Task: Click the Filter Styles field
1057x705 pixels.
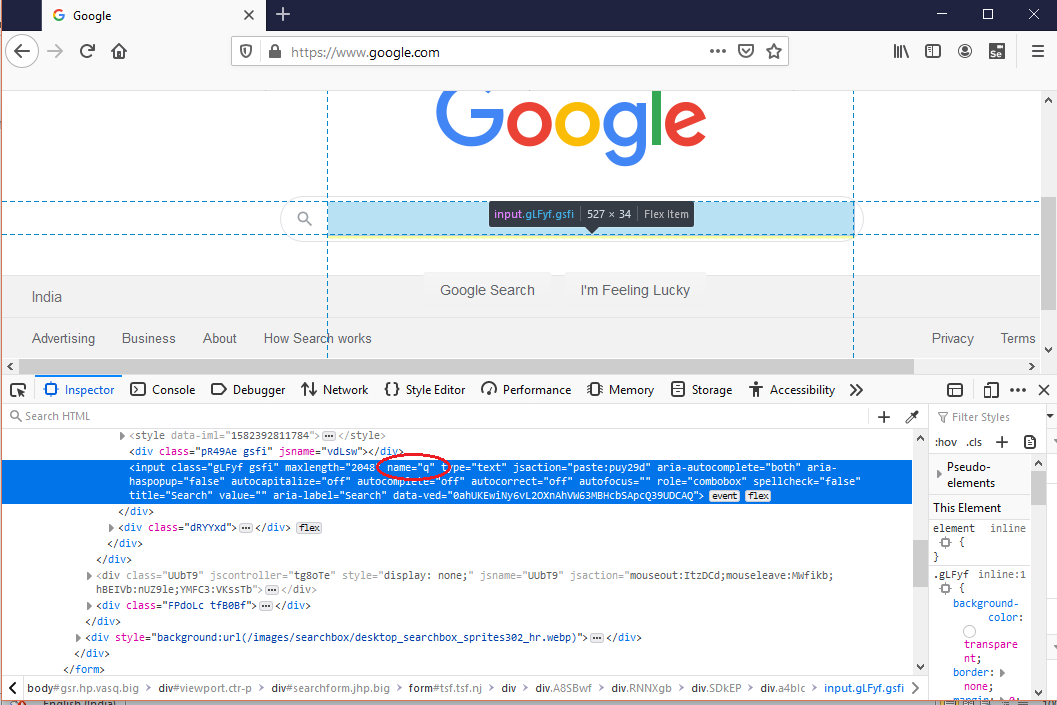Action: pyautogui.click(x=988, y=417)
